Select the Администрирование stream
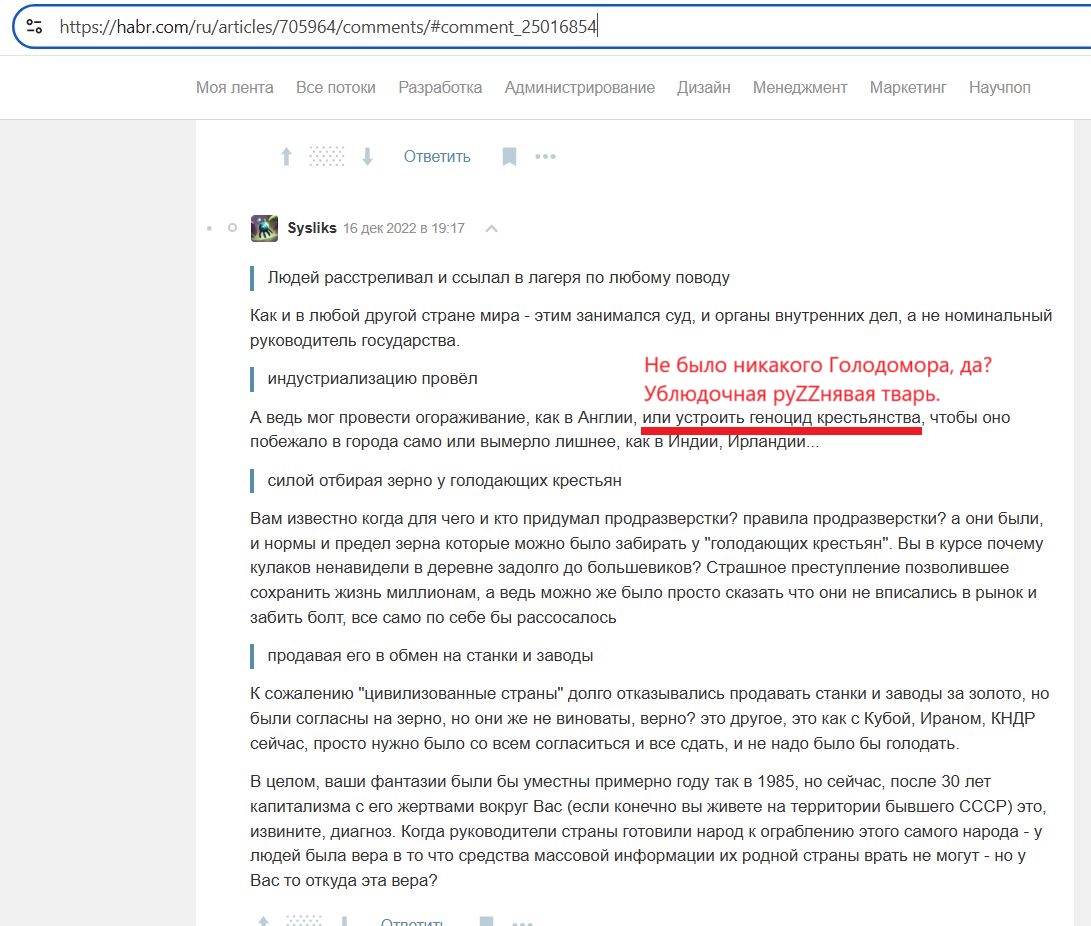The width and height of the screenshot is (1091, 926). [x=580, y=88]
